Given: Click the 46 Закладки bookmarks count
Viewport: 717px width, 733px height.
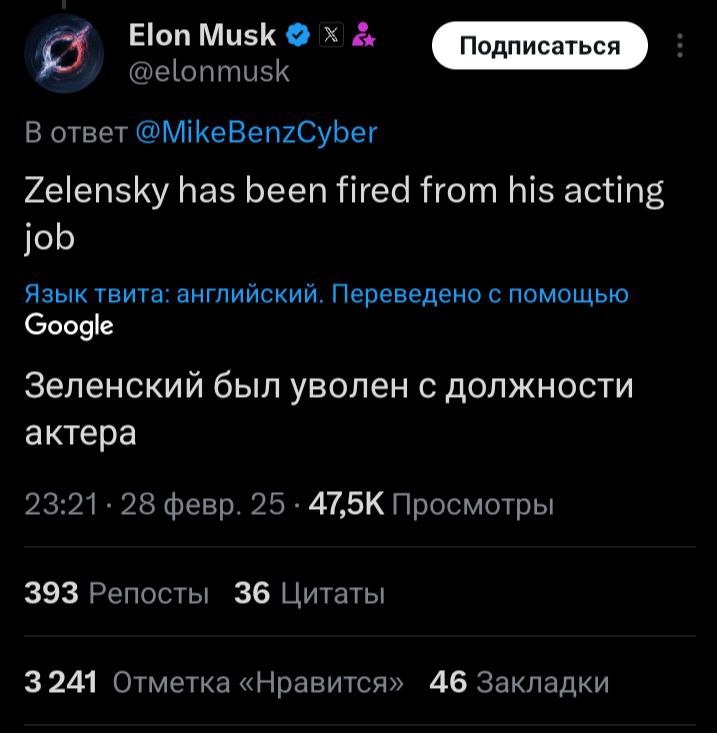Looking at the screenshot, I should pyautogui.click(x=518, y=682).
